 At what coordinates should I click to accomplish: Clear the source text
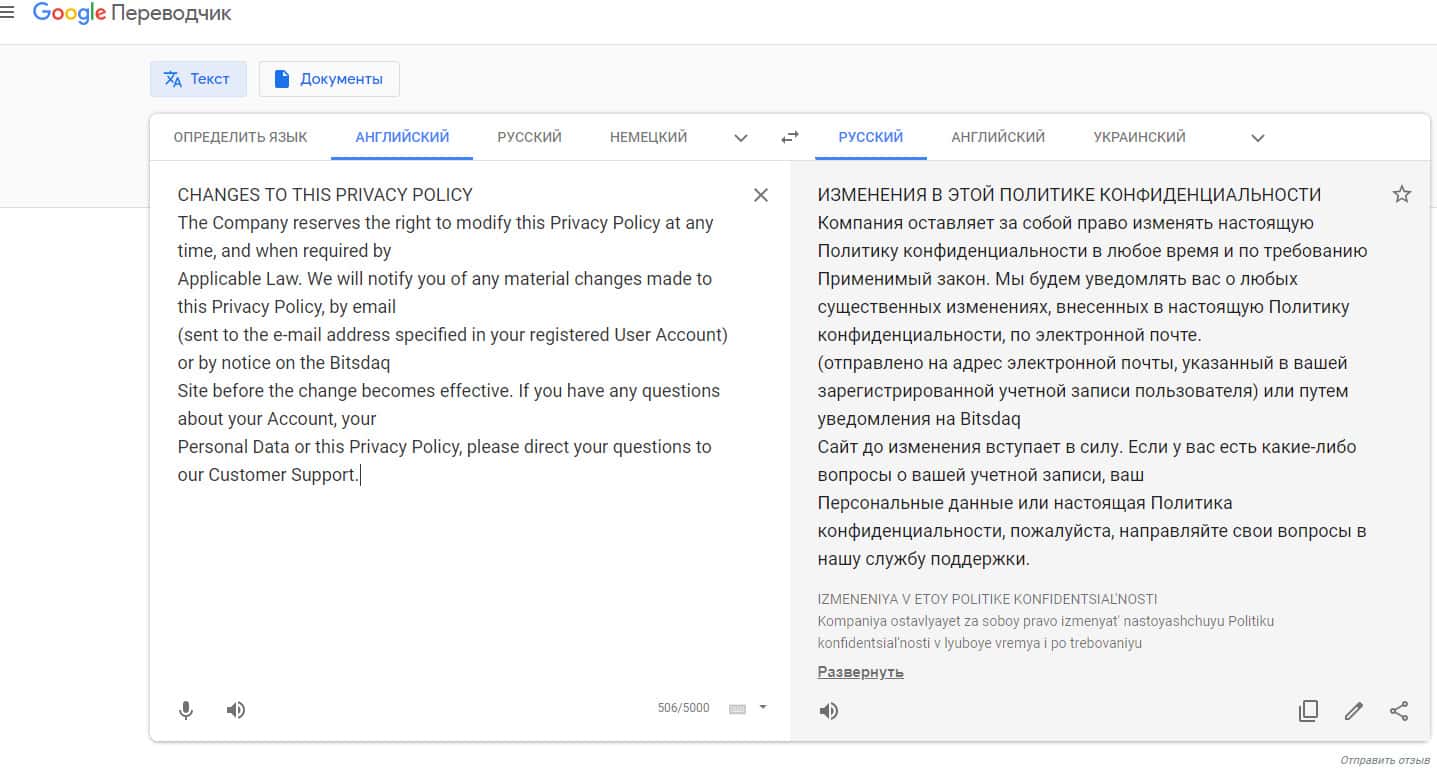tap(761, 195)
